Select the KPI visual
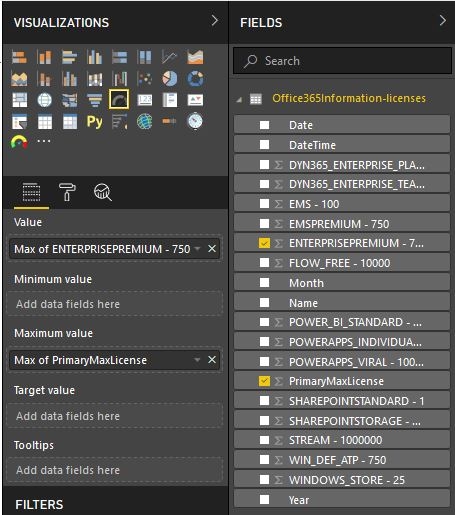Screen dimensions: 455x515 click(195, 100)
